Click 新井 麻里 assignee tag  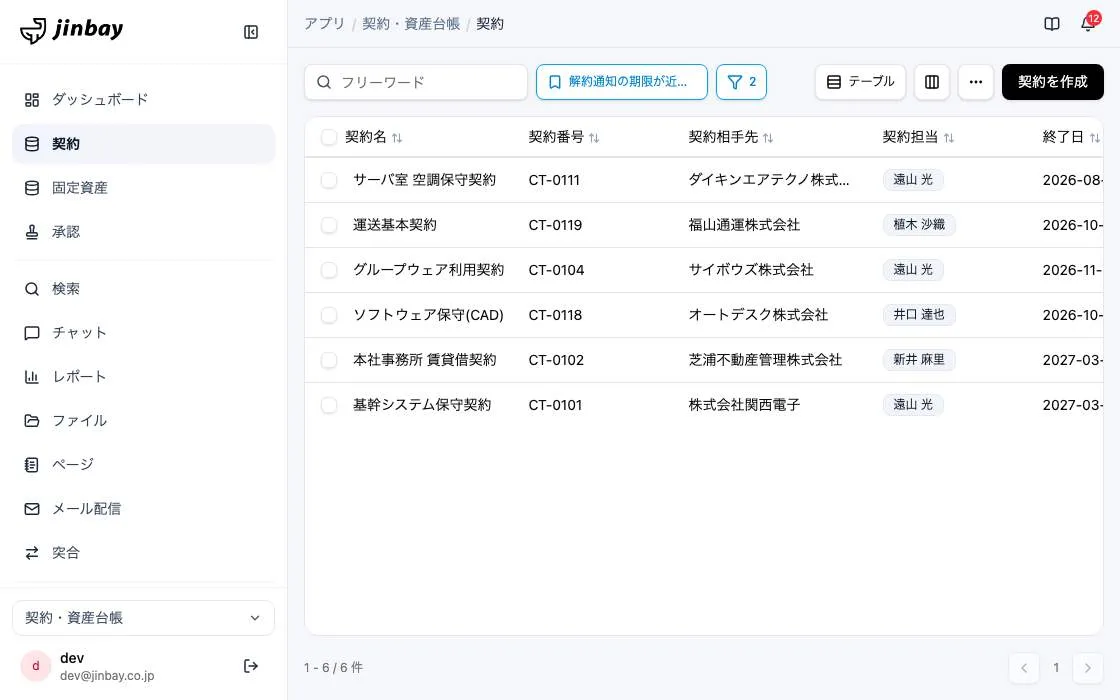(919, 360)
